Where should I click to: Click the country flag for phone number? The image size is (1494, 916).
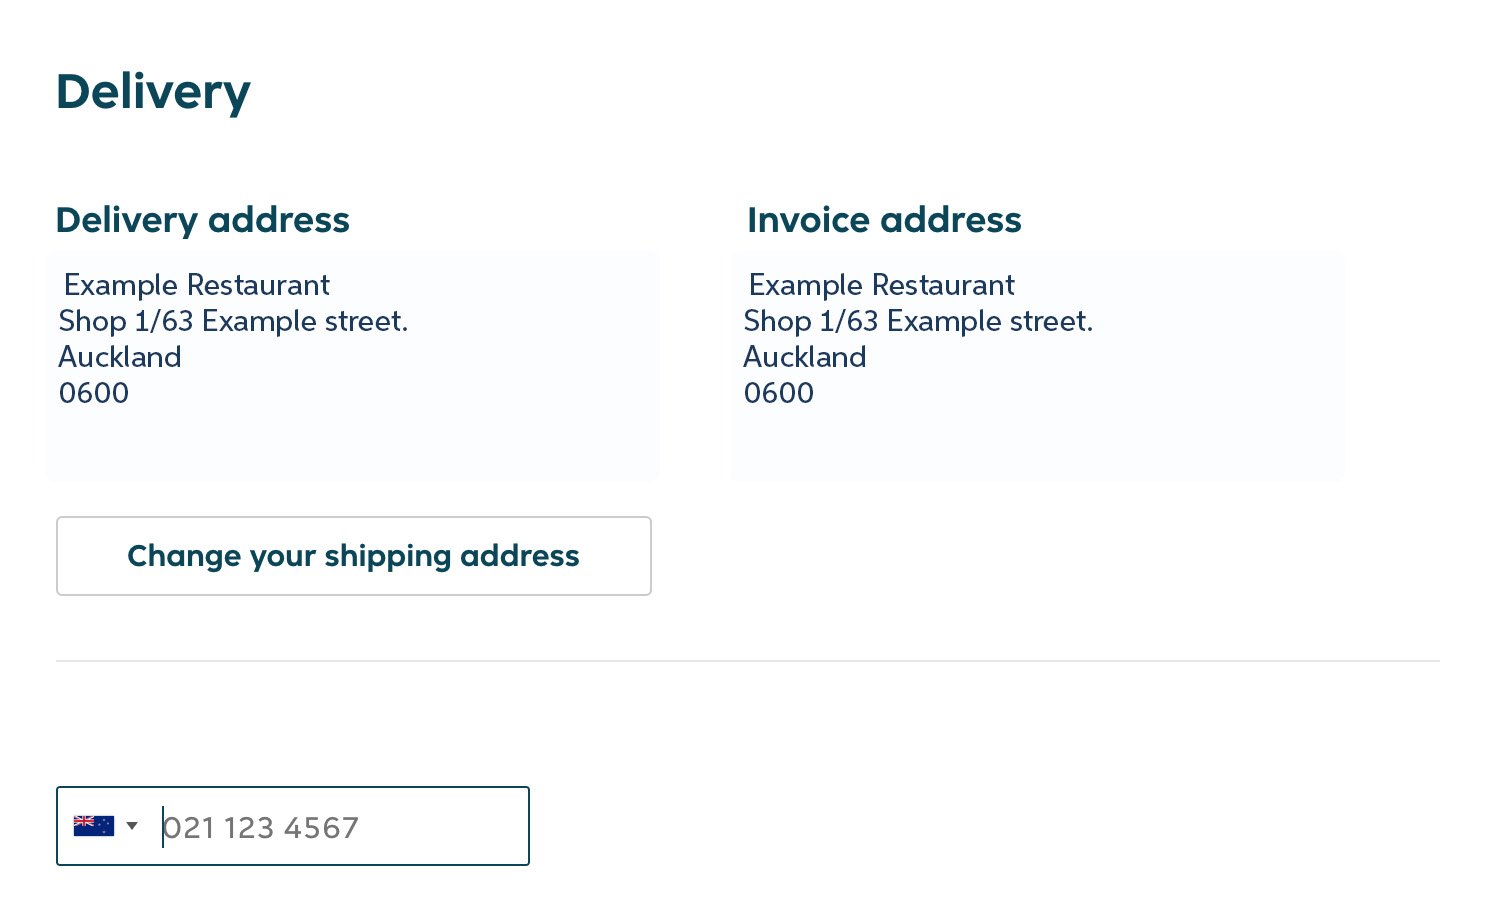[x=94, y=825]
